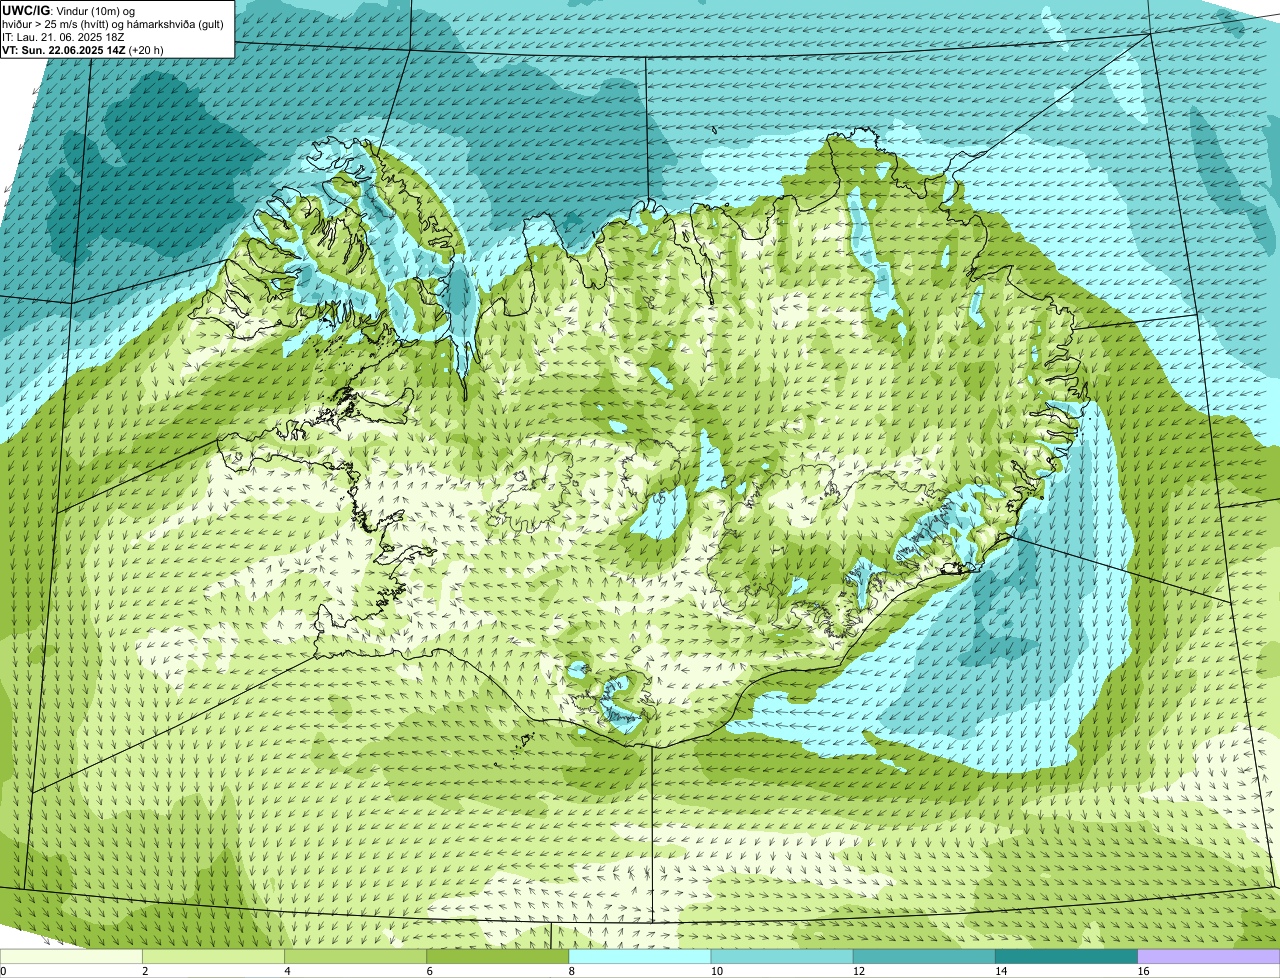Screen dimensions: 1280x978
Task: Click the 4–6 m/s green legend segment
Action: pyautogui.click(x=355, y=956)
